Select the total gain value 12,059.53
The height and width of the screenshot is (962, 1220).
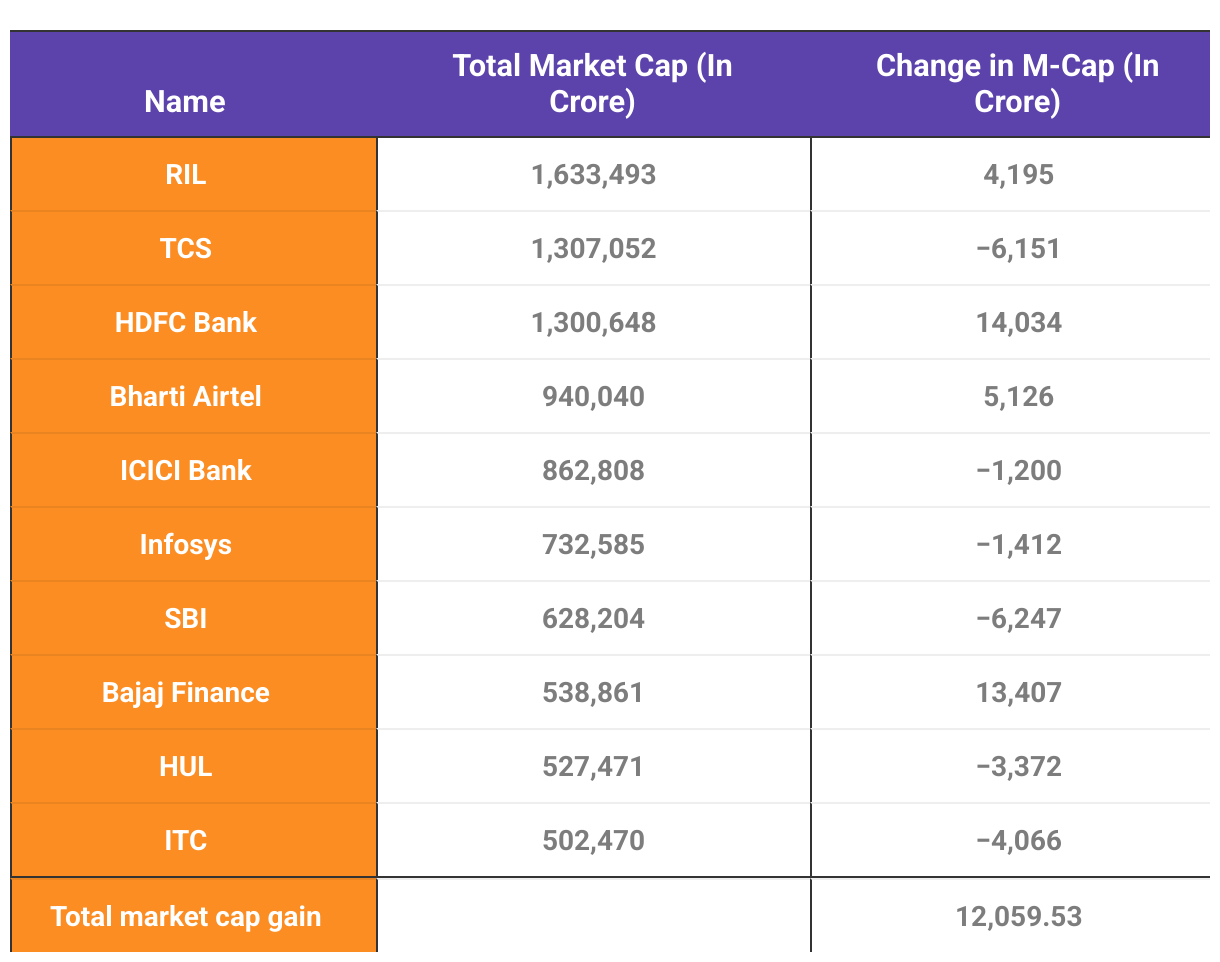(x=1018, y=917)
